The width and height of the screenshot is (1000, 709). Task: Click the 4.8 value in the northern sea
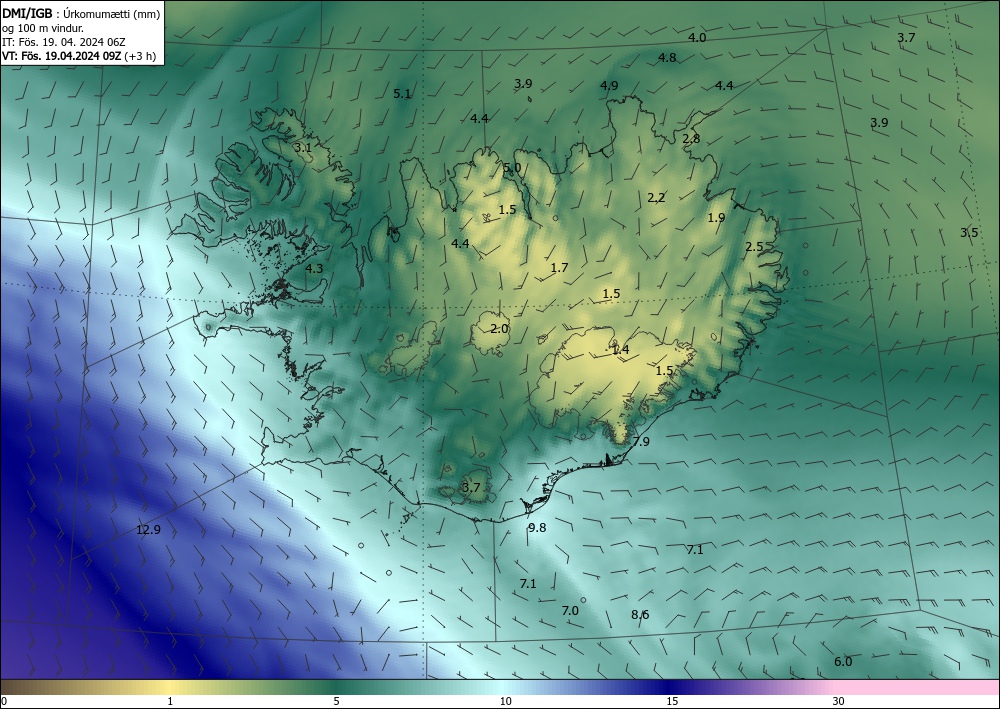(667, 57)
